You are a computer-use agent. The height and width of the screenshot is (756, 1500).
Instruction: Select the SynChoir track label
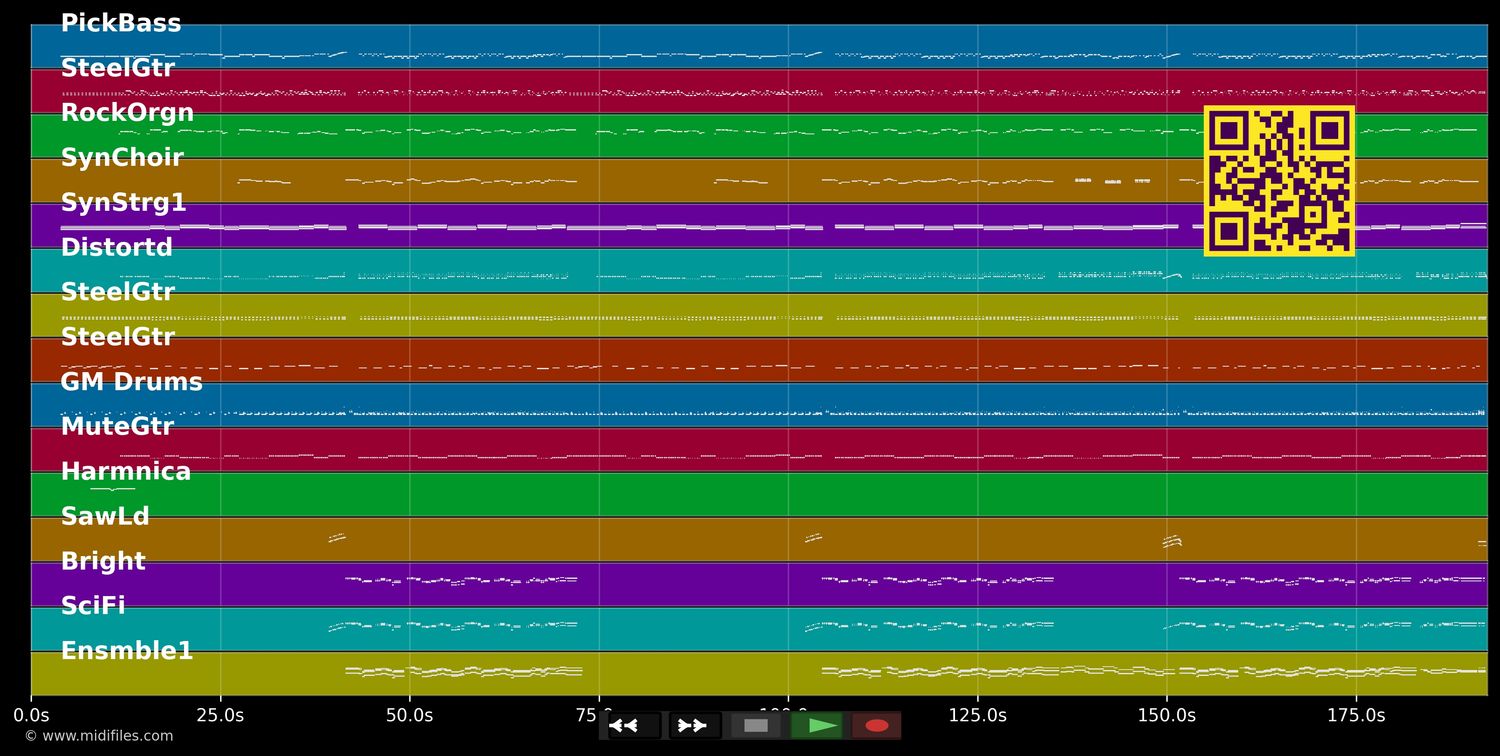click(122, 158)
